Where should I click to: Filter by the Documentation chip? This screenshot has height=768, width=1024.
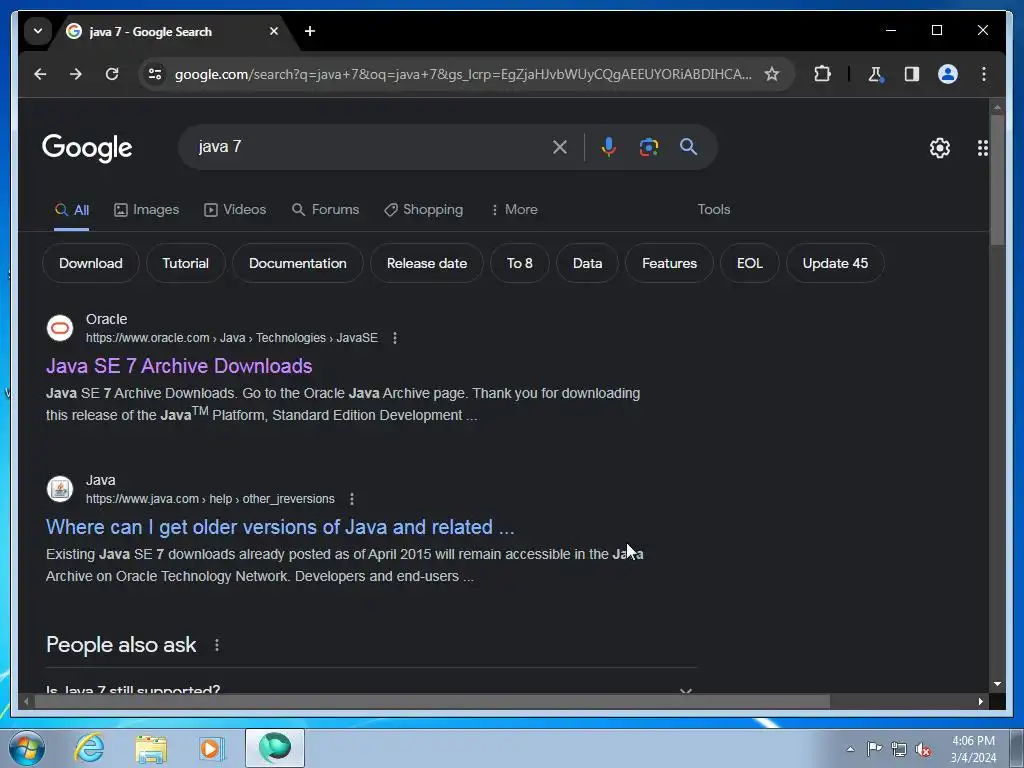[x=298, y=263]
